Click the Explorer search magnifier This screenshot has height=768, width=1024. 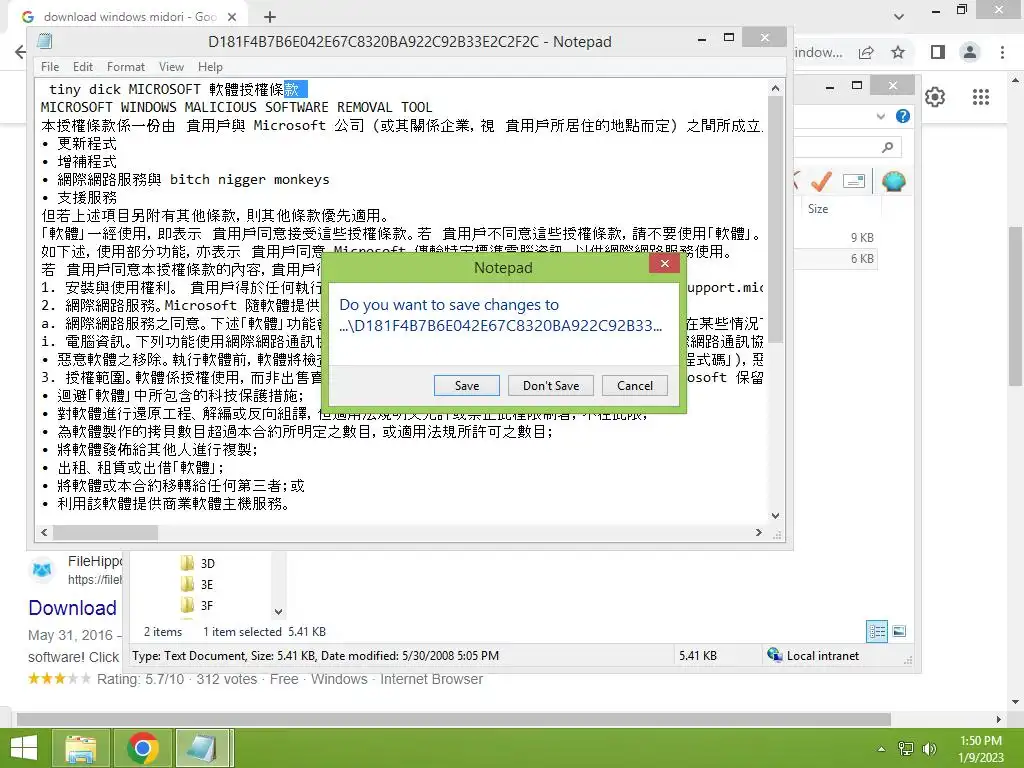tap(887, 147)
